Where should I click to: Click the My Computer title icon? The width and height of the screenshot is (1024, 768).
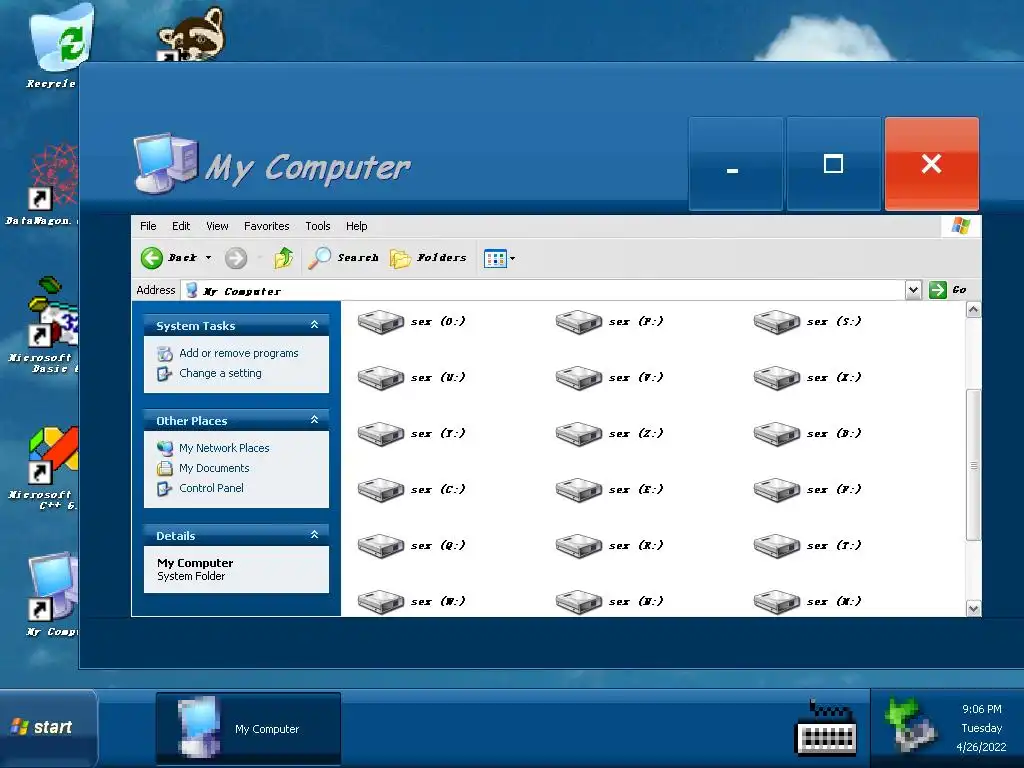click(165, 163)
